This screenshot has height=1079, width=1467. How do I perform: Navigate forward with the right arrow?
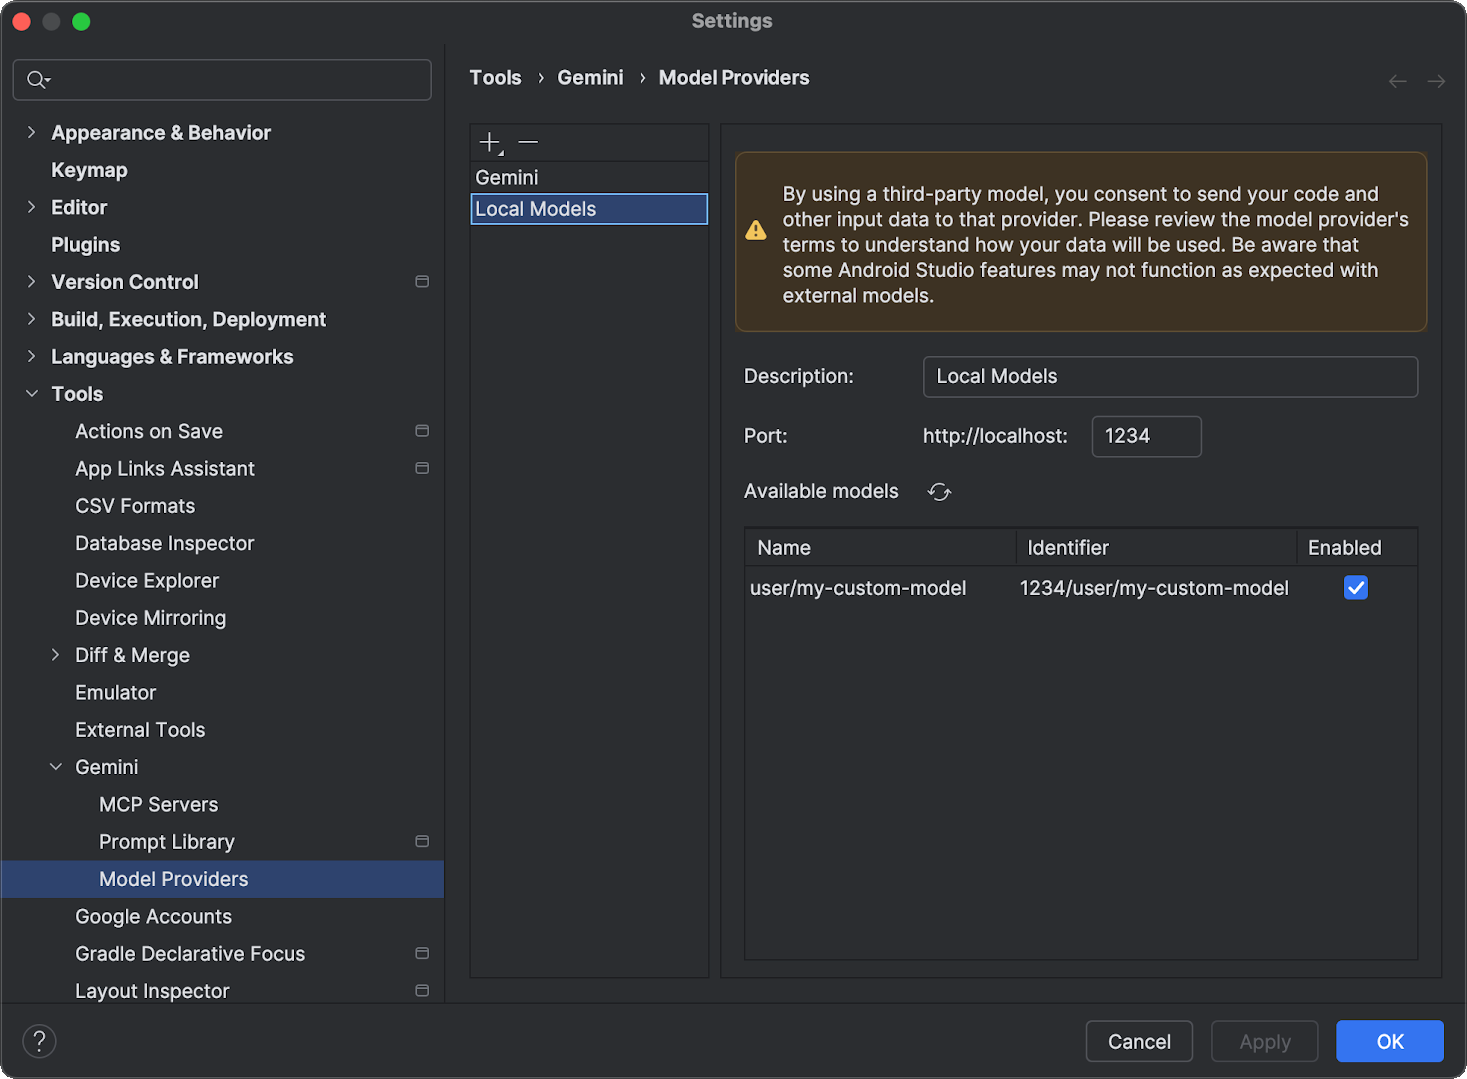1436,81
